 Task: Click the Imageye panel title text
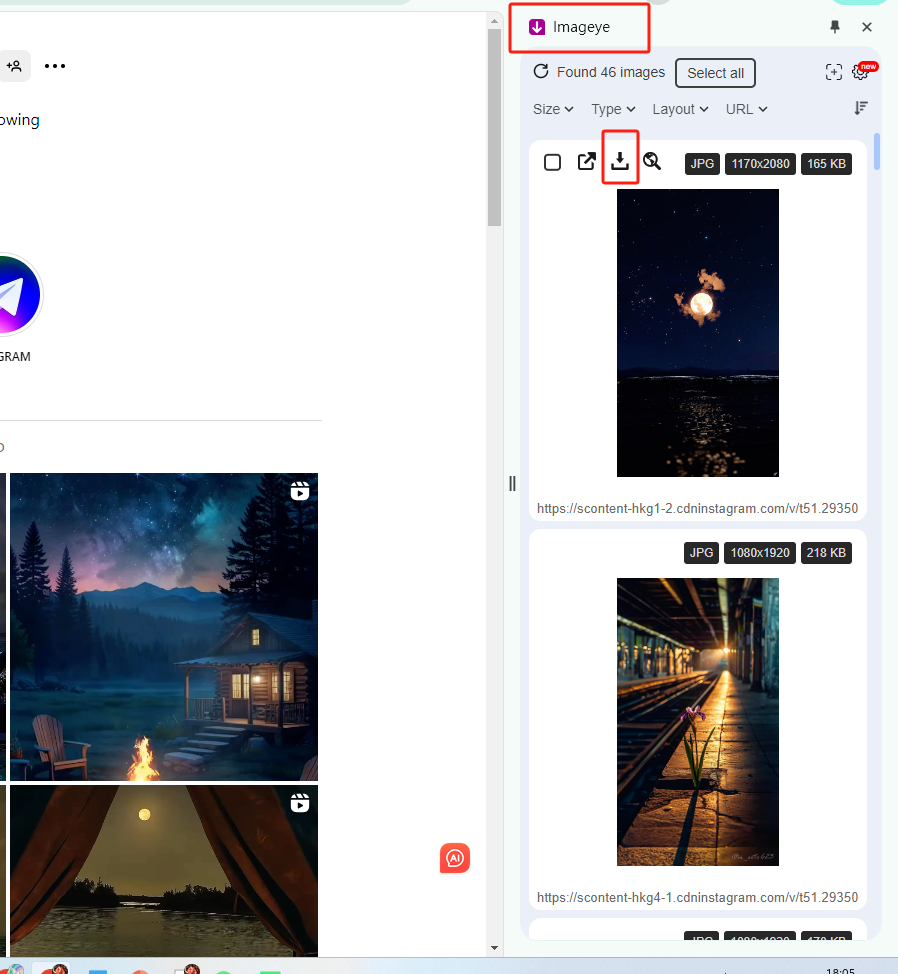tap(581, 27)
